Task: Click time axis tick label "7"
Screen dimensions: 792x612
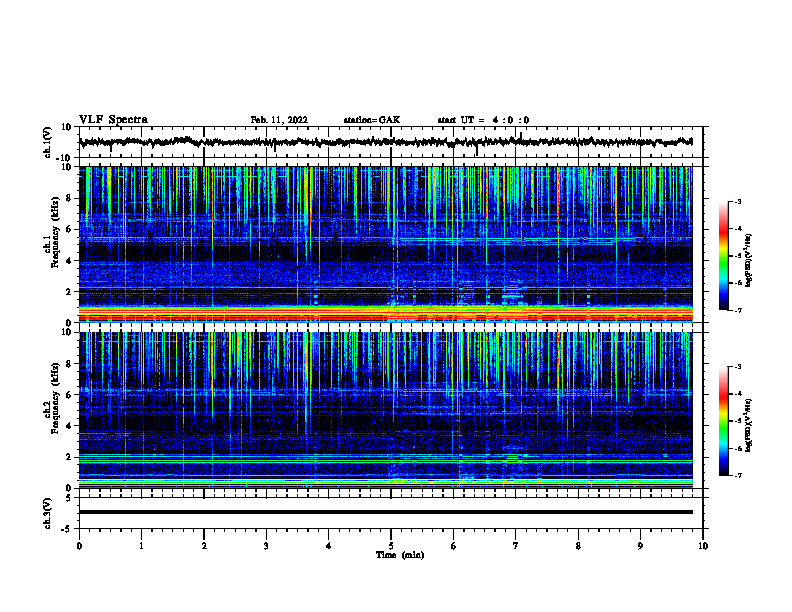Action: (x=516, y=546)
